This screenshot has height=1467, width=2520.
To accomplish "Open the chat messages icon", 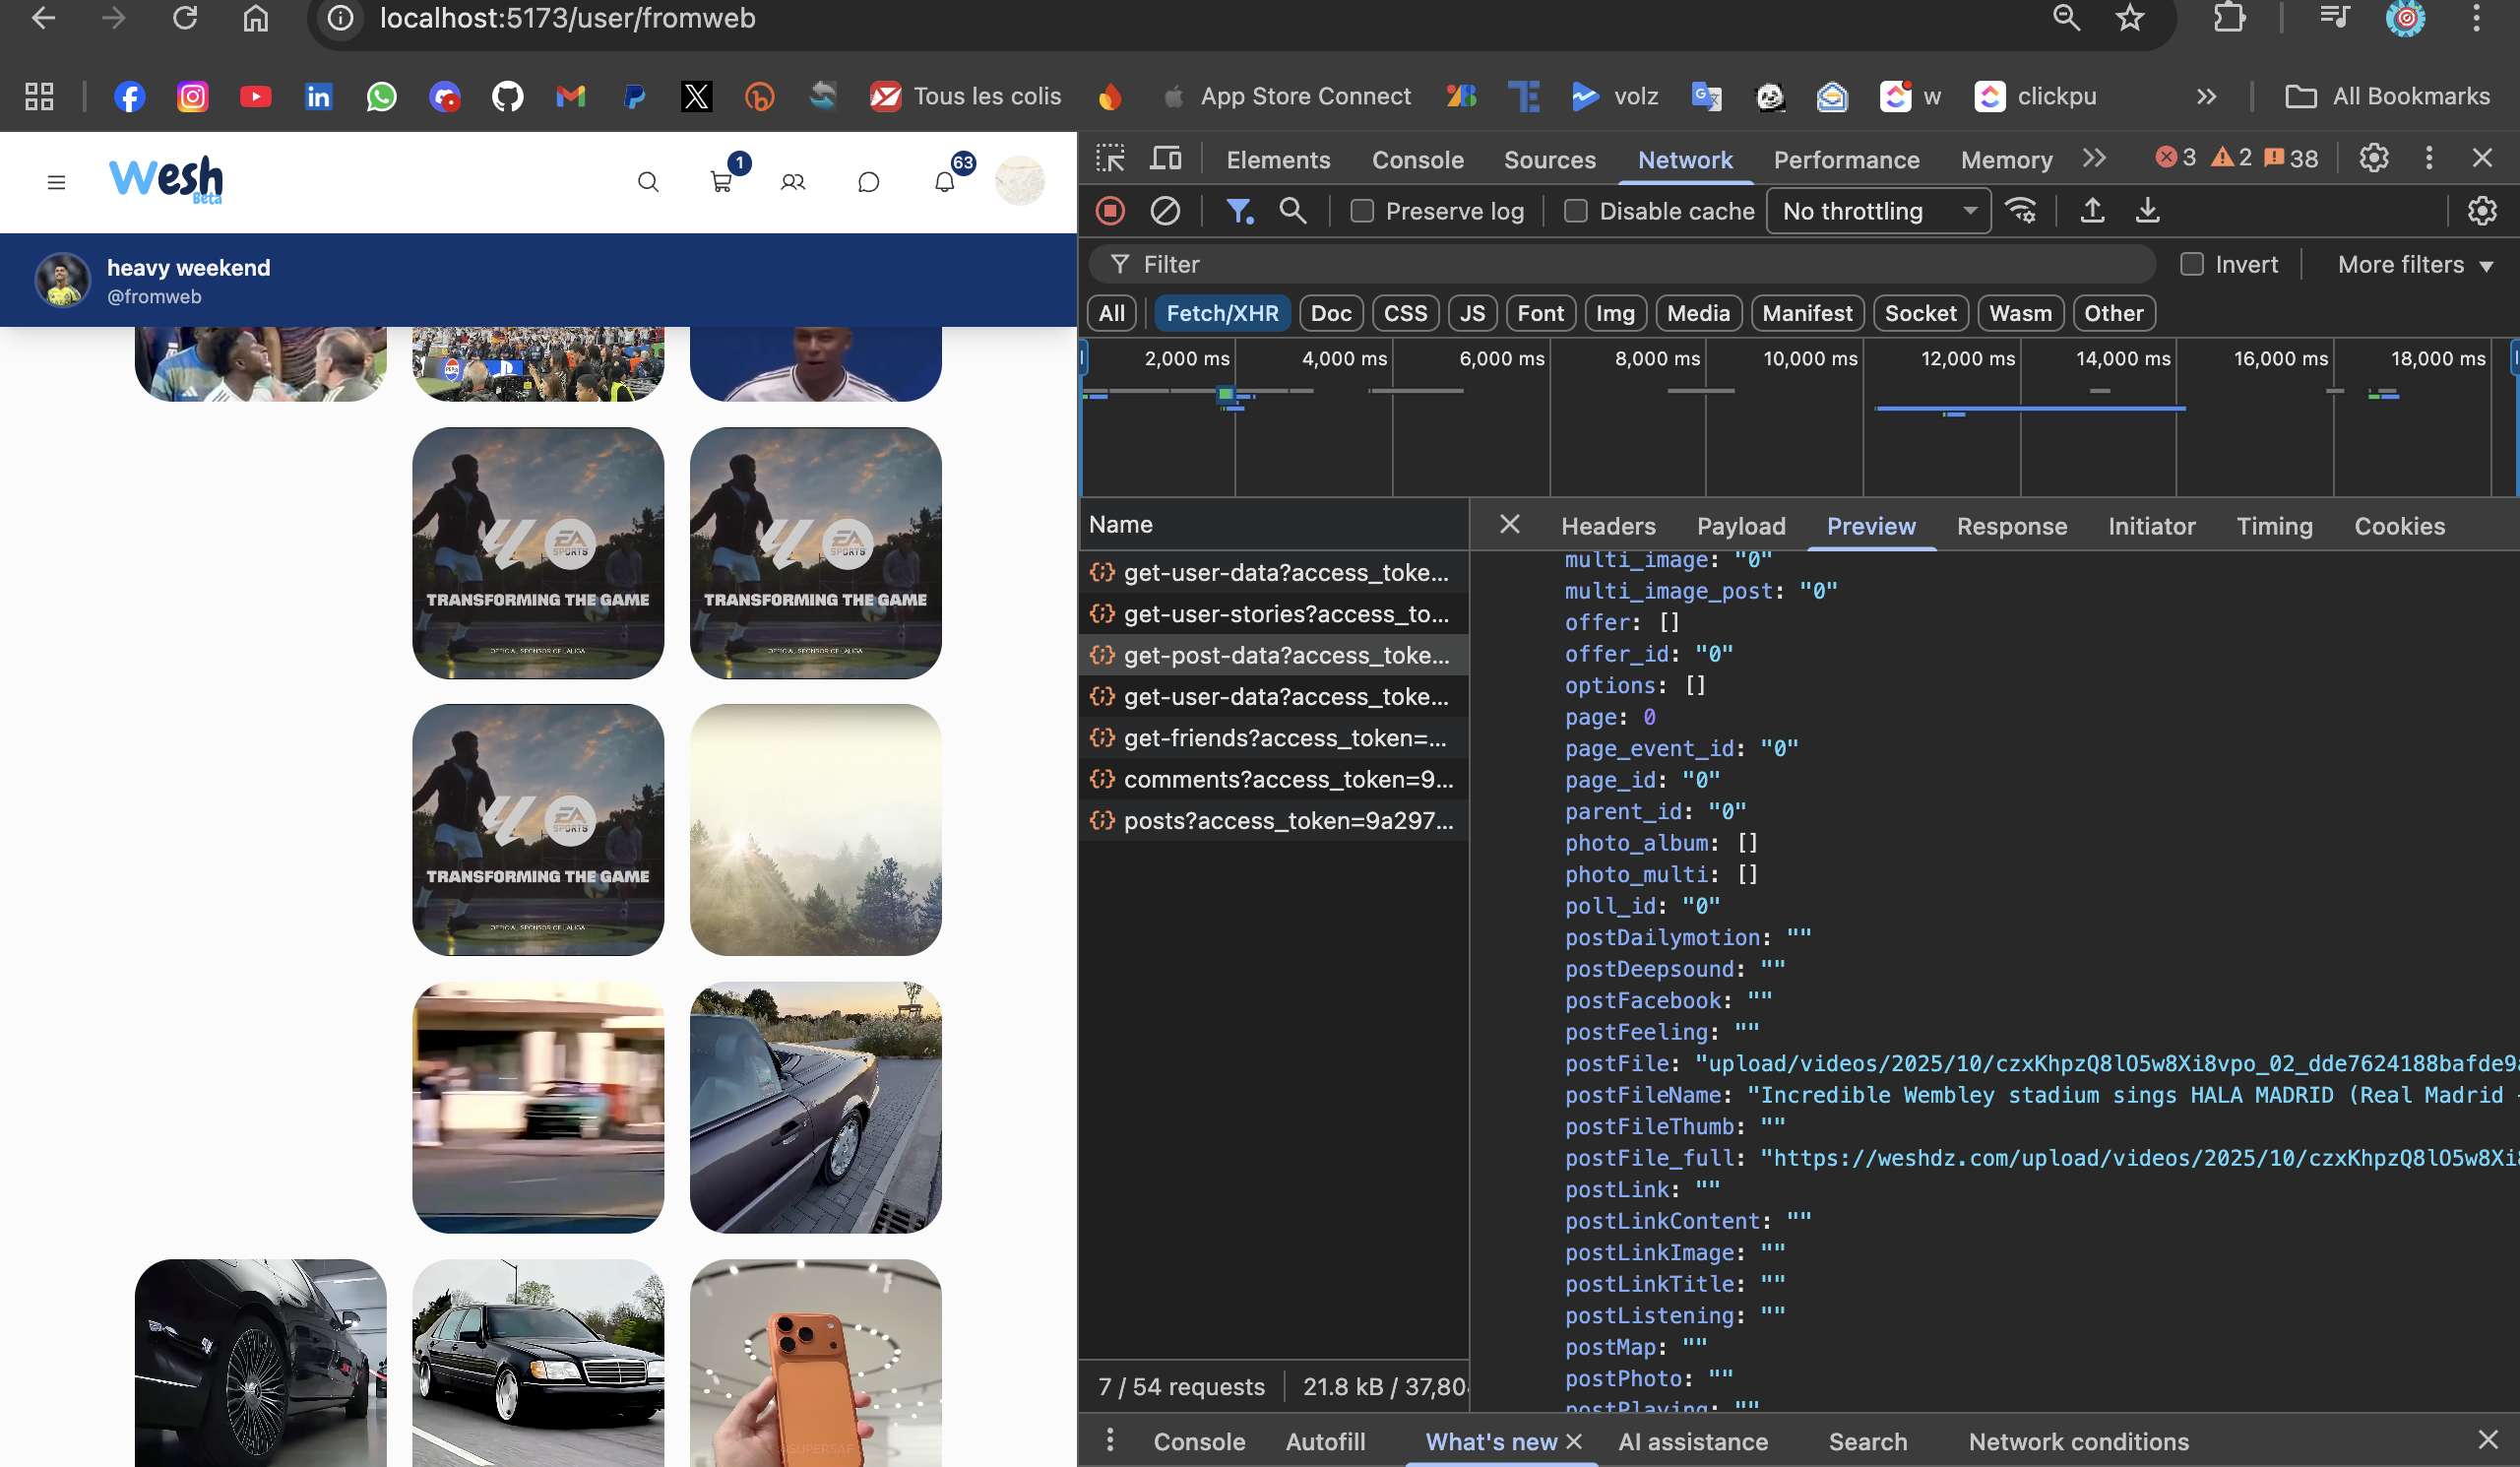I will pyautogui.click(x=868, y=182).
